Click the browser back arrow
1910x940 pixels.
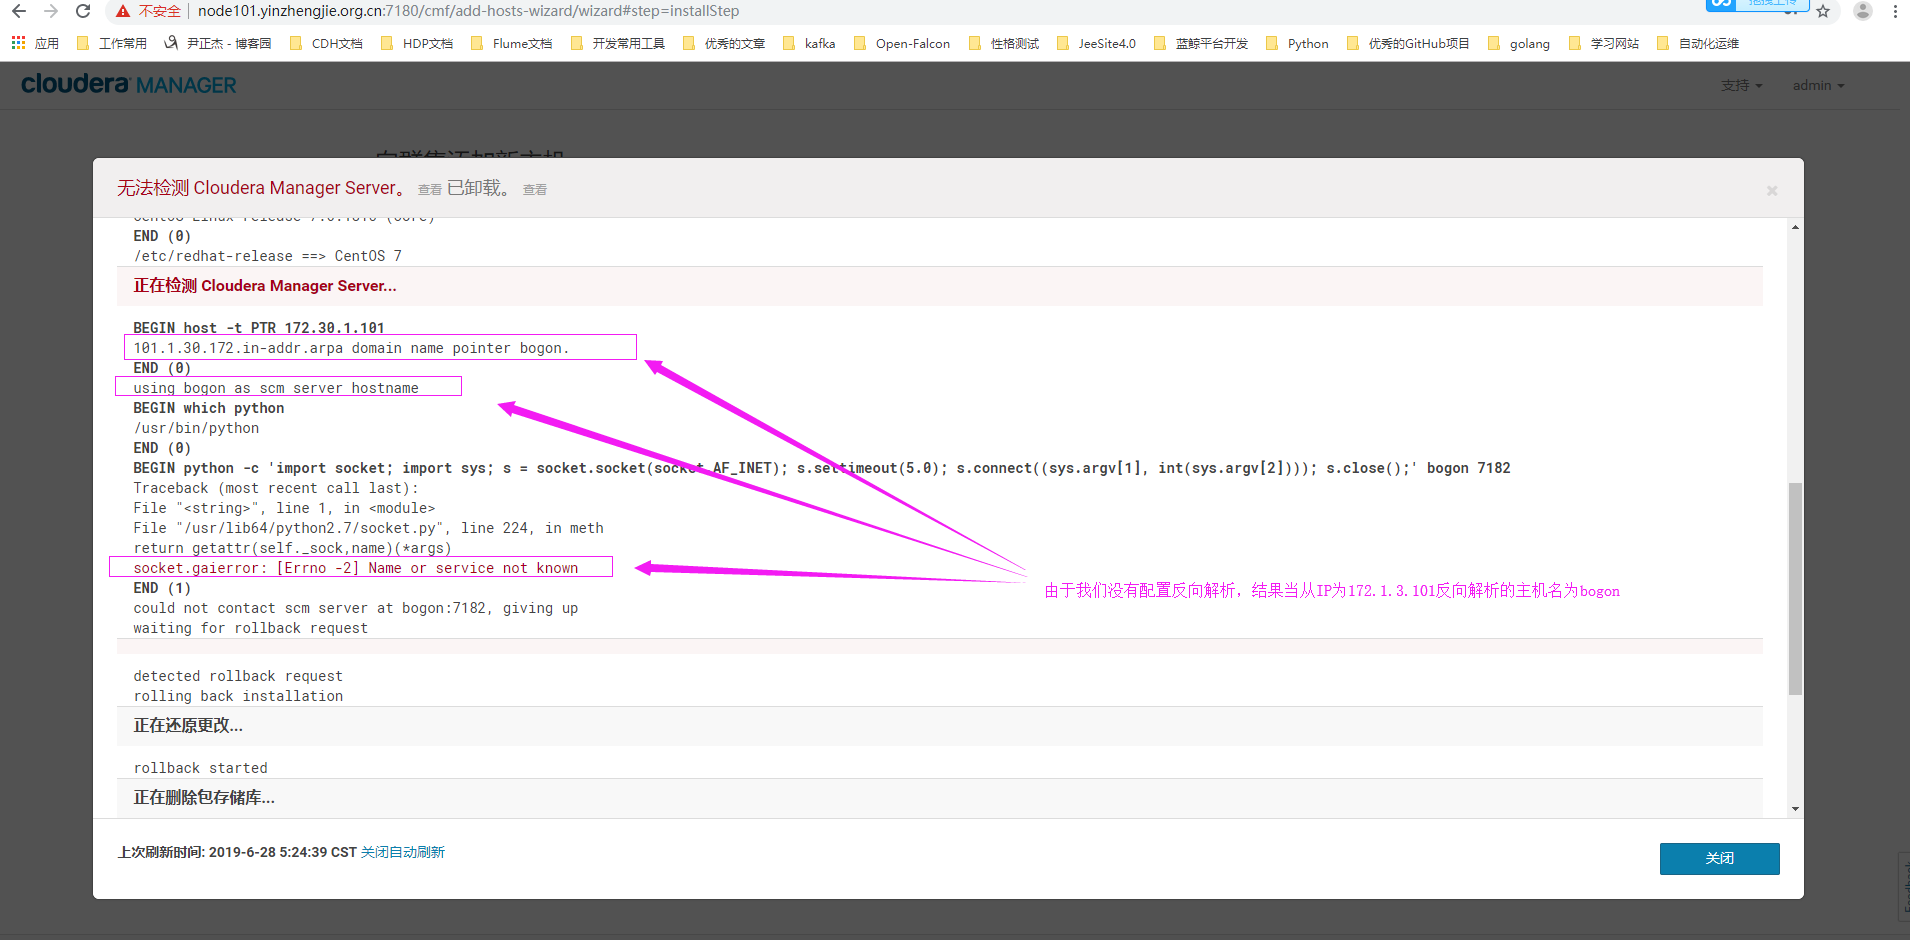coord(19,11)
